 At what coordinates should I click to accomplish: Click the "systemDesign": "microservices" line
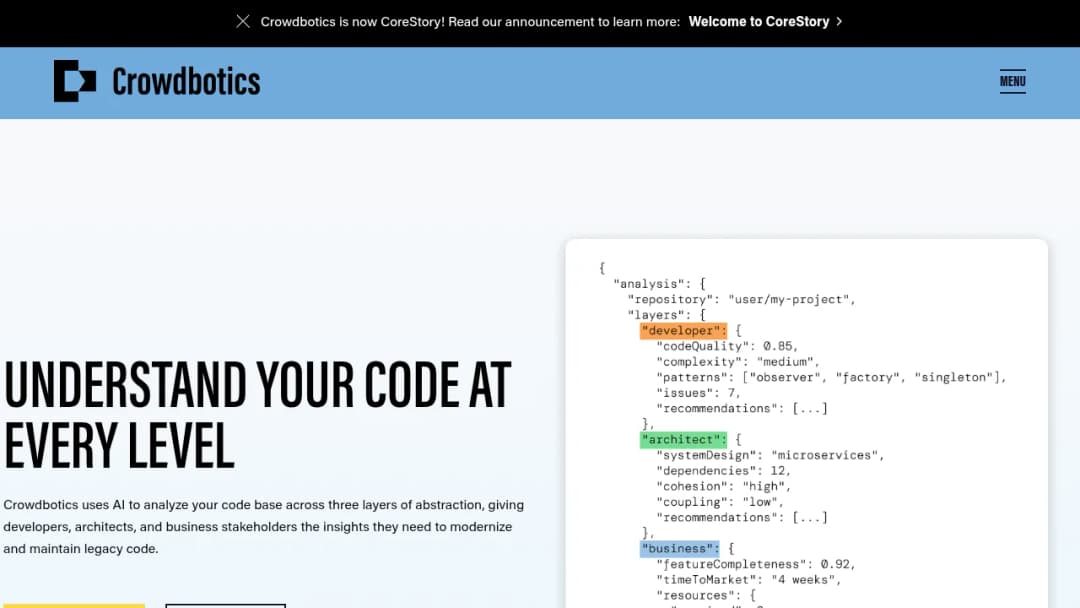click(x=769, y=455)
